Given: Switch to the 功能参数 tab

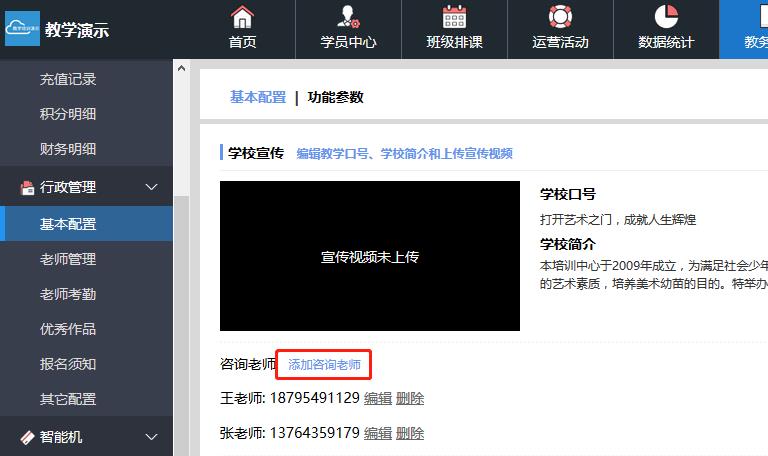Looking at the screenshot, I should (336, 97).
